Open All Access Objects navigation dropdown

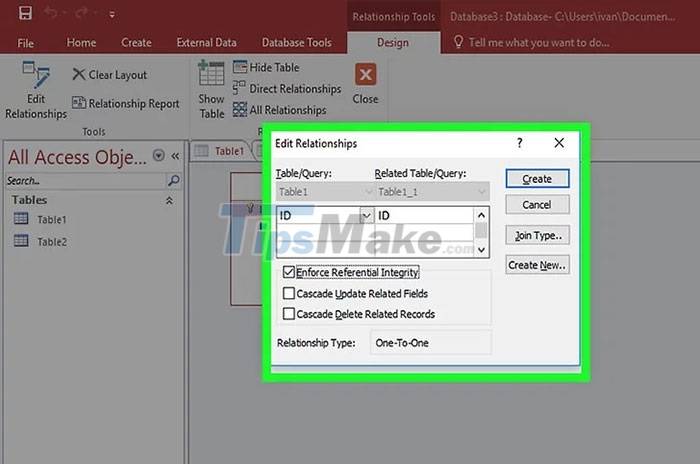(158, 155)
